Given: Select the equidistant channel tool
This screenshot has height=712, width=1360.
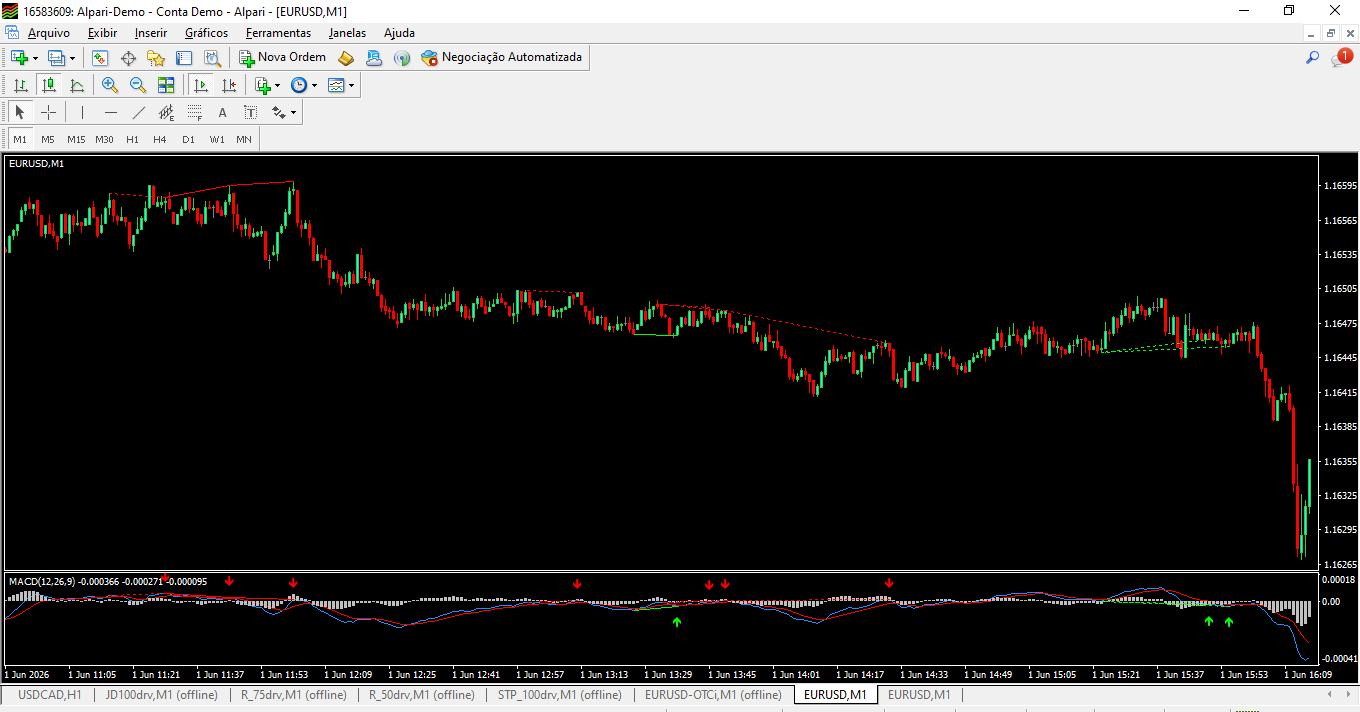Looking at the screenshot, I should click(x=166, y=112).
